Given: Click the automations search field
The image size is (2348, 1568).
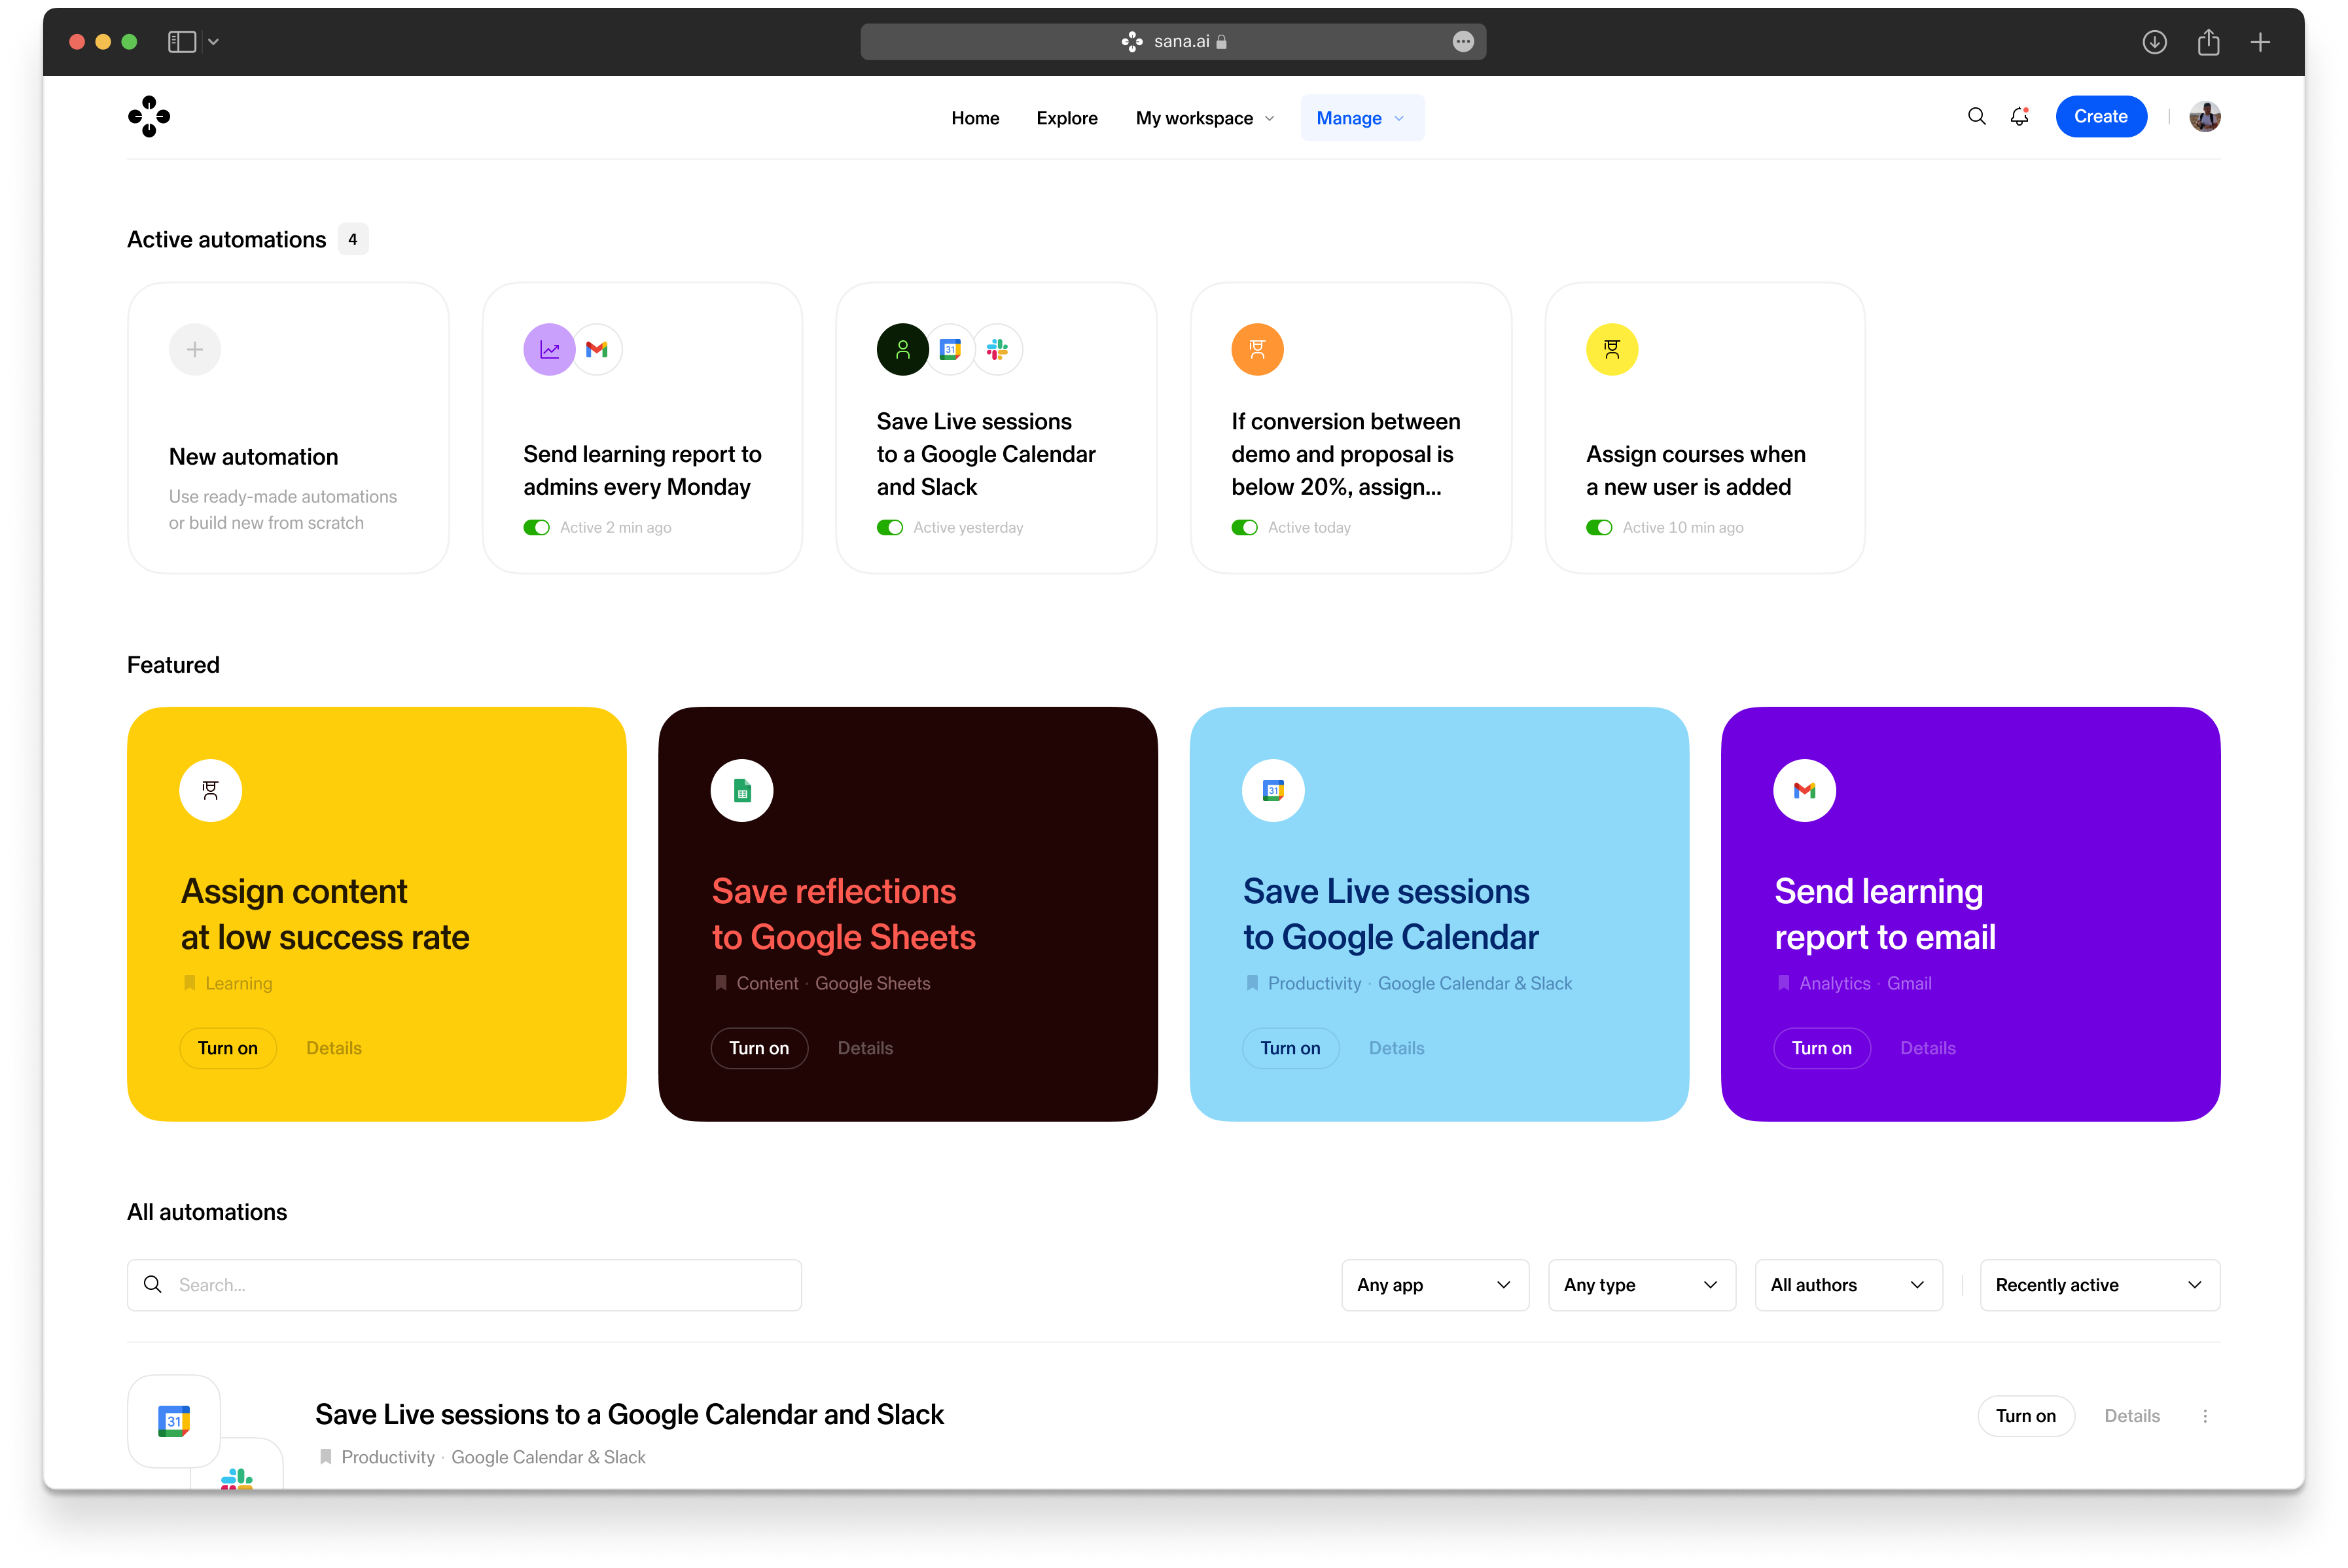Looking at the screenshot, I should pyautogui.click(x=465, y=1285).
